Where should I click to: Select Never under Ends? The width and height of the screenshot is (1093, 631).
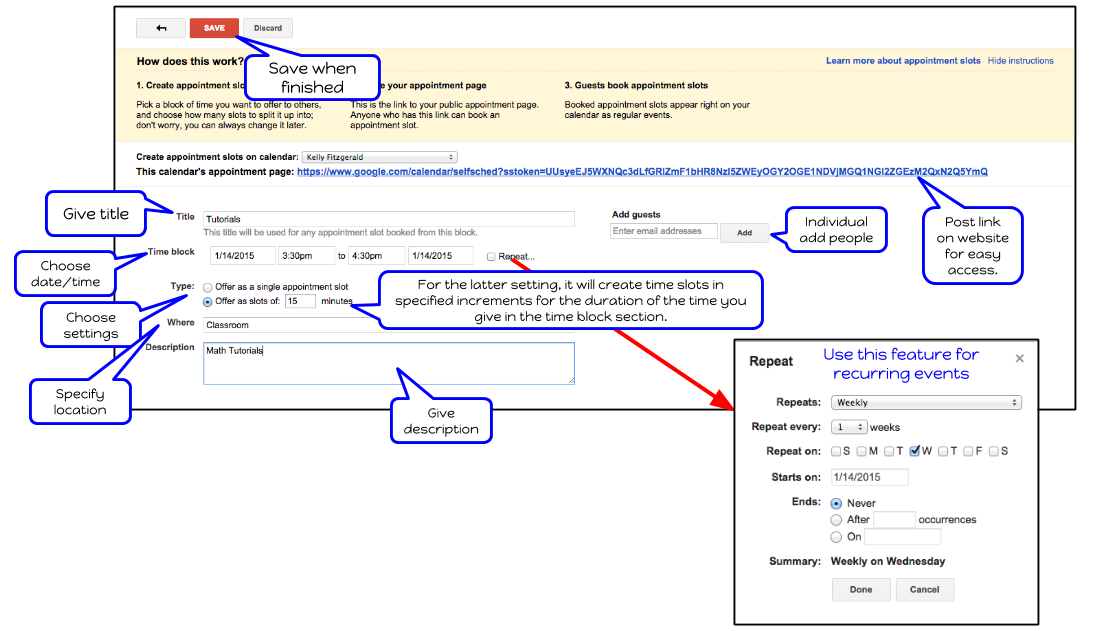[x=836, y=502]
